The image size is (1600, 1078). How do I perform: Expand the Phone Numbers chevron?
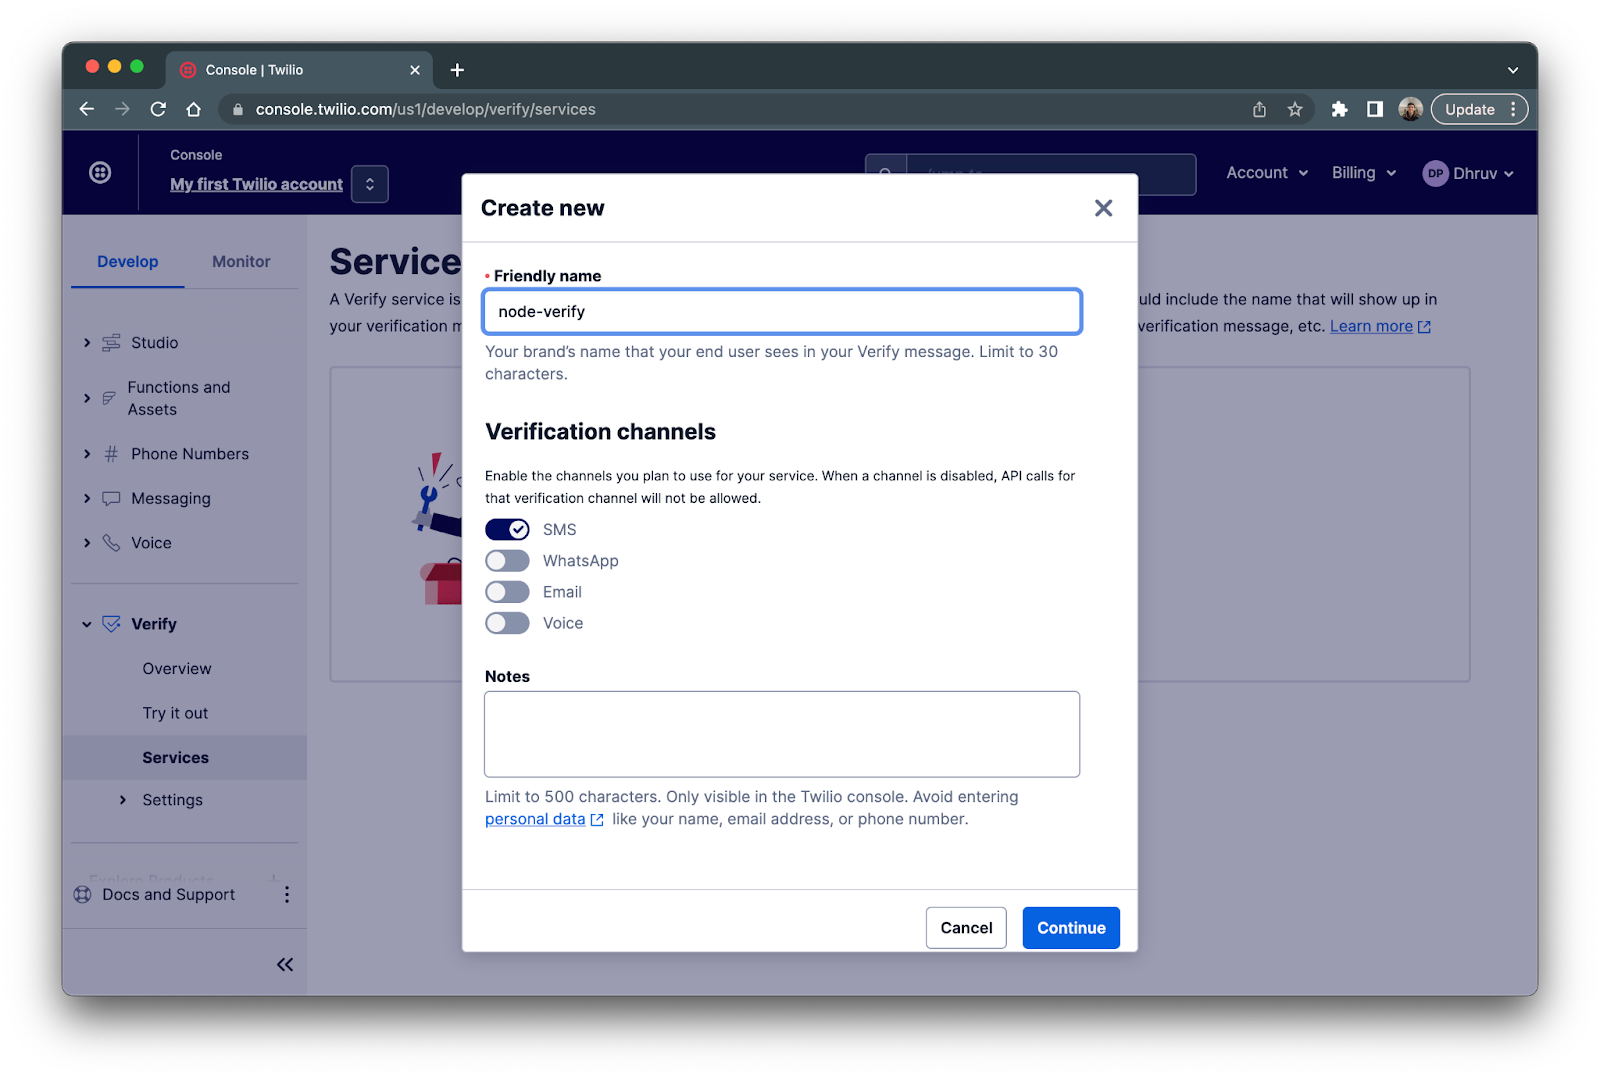tap(87, 454)
